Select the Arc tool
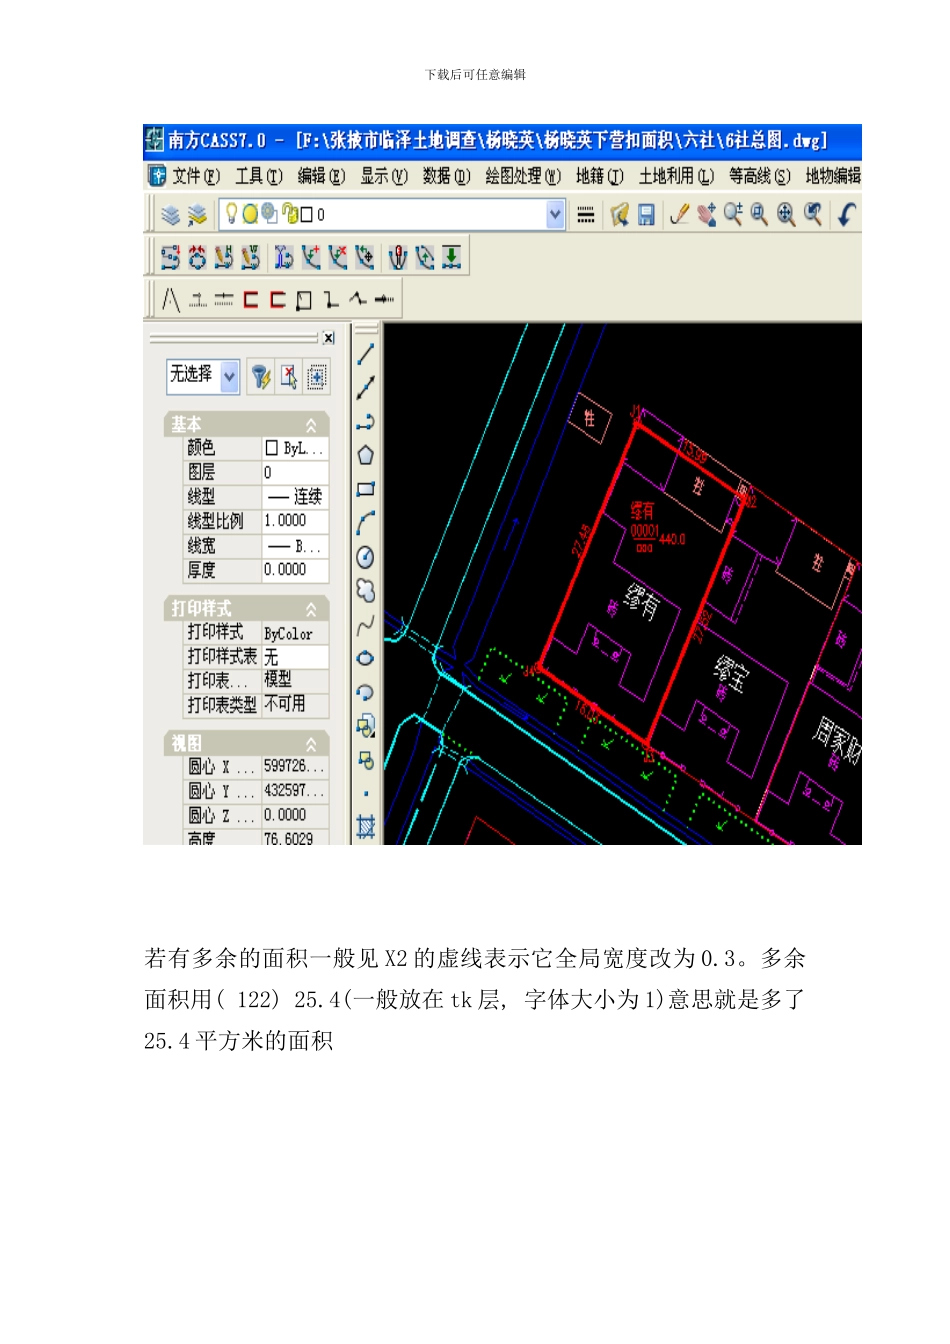Viewport: 950px width, 1344px height. [366, 523]
